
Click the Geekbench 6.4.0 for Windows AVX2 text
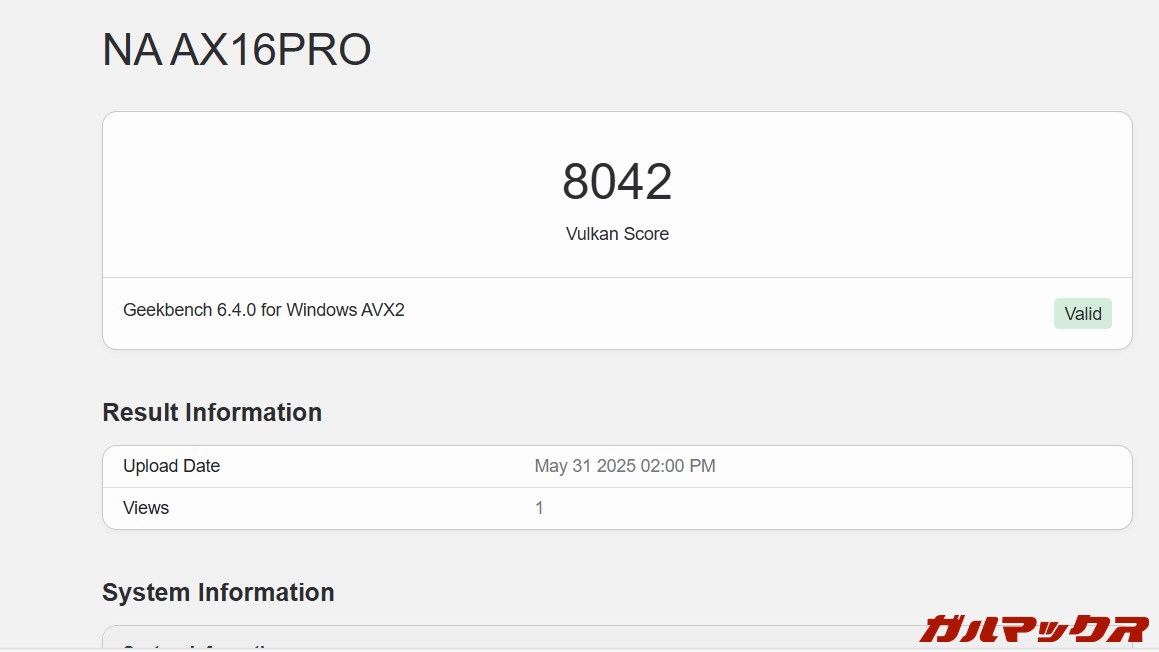pyautogui.click(x=263, y=310)
